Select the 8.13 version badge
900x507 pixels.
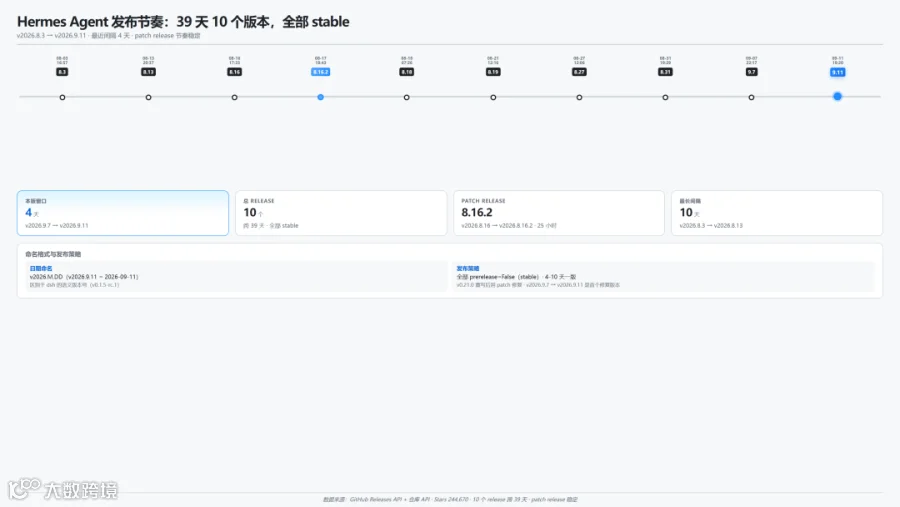pyautogui.click(x=148, y=72)
